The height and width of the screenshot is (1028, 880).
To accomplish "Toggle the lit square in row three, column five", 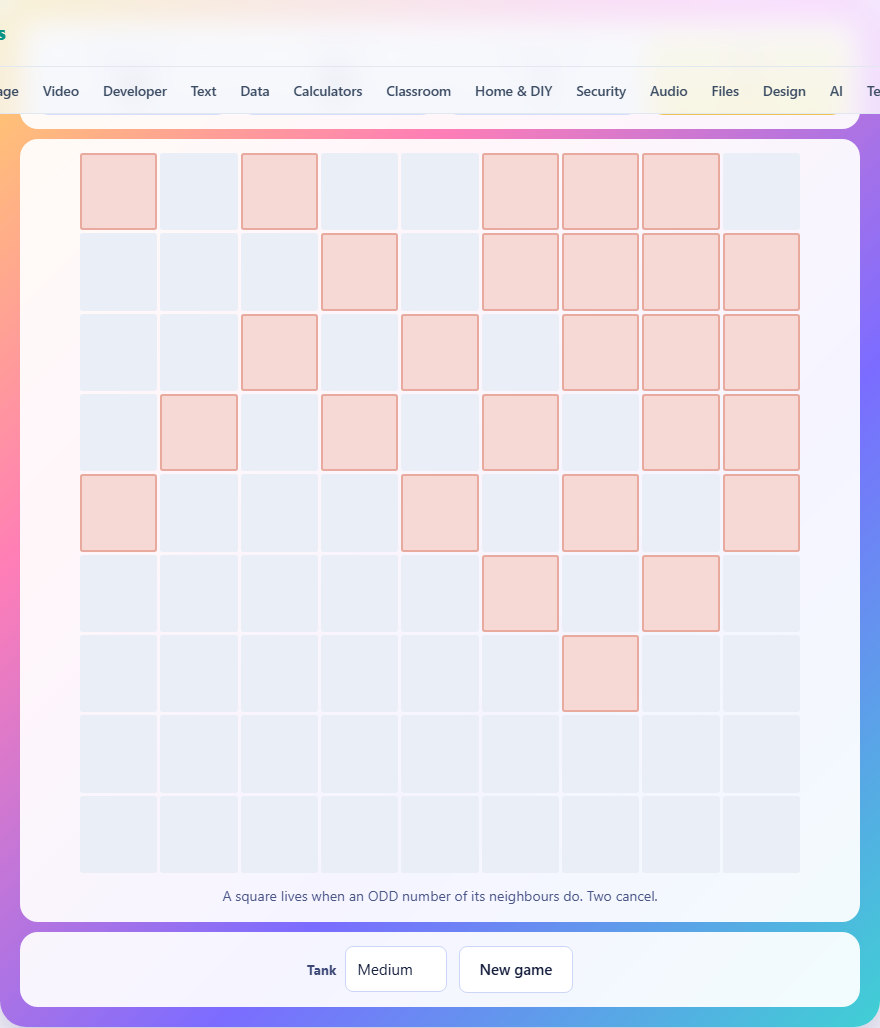I will click(x=440, y=352).
